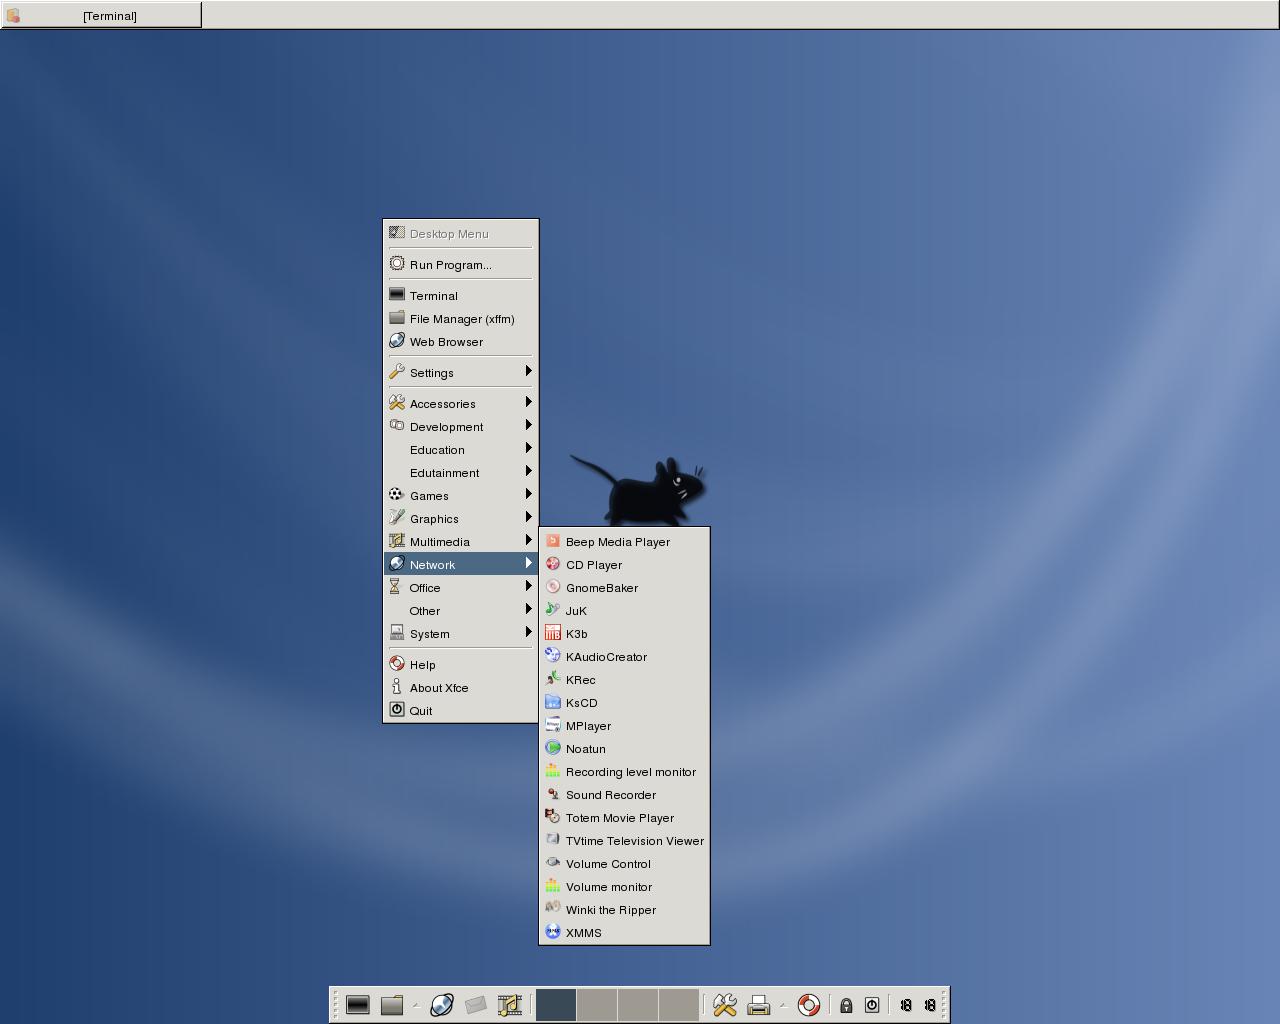Lock the screen with the padlock icon
Screen dimensions: 1280x1024
point(846,1005)
